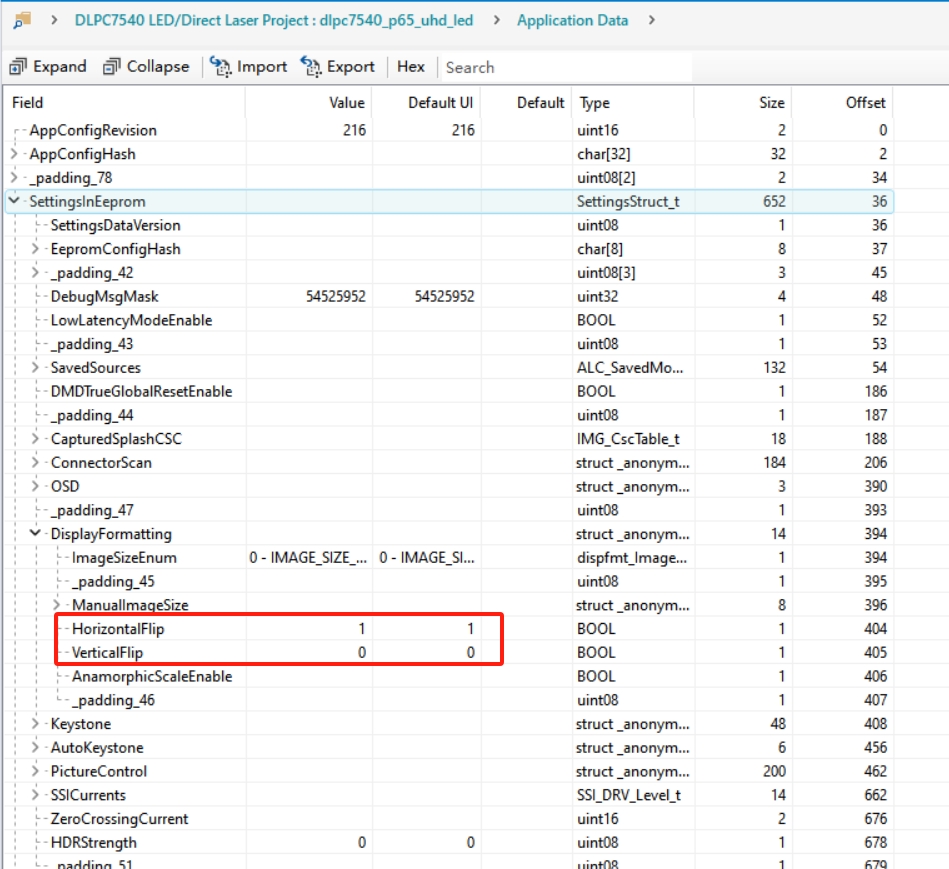This screenshot has height=869, width=949.
Task: Click into the Search field
Action: 566,67
